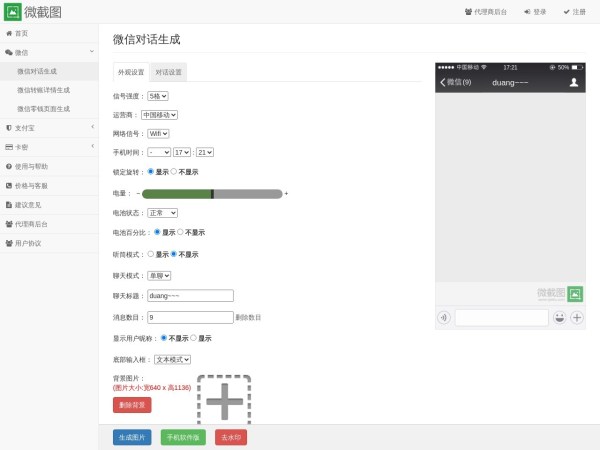The image size is (600, 450).
Task: Click the voice input icon in chat bar
Action: pyautogui.click(x=443, y=318)
